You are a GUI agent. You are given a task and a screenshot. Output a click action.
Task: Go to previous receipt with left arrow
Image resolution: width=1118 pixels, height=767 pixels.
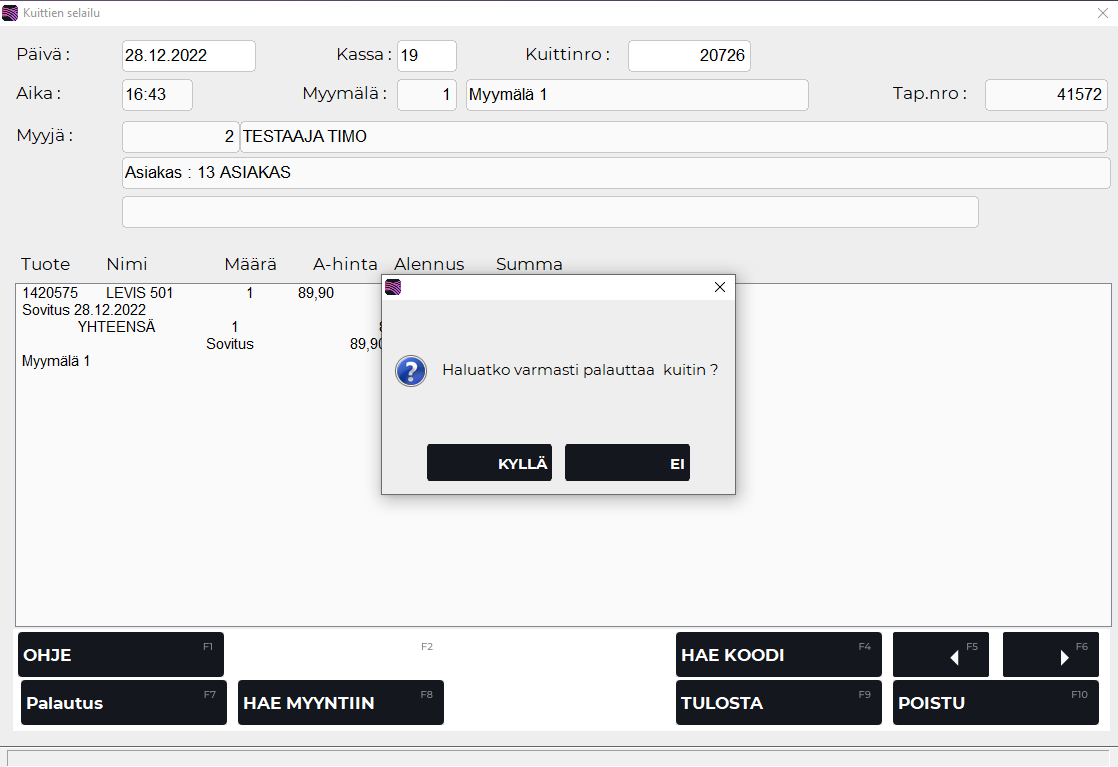941,655
